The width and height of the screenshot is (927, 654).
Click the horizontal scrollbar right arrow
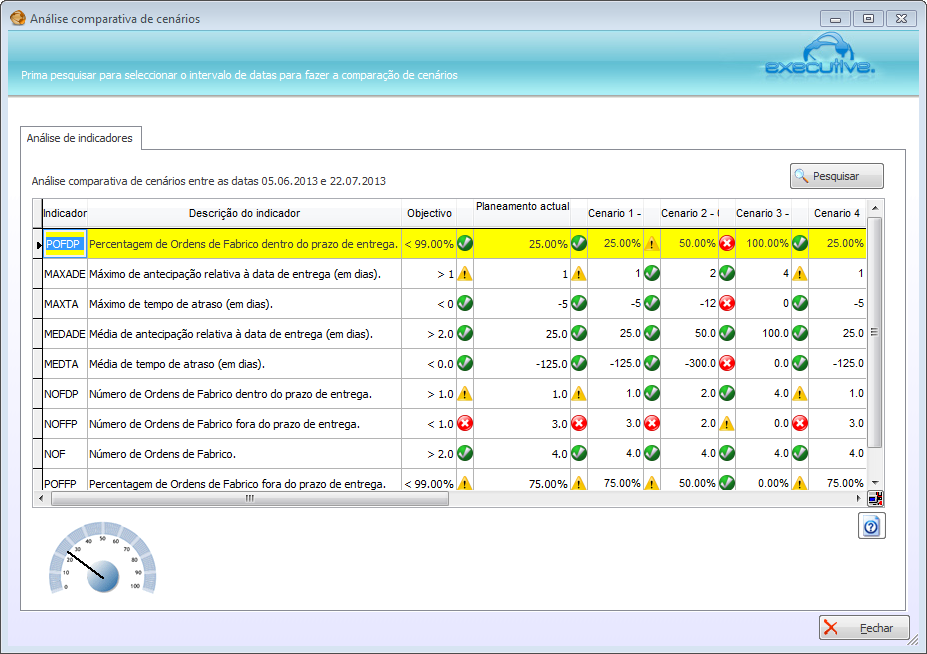[x=859, y=497]
